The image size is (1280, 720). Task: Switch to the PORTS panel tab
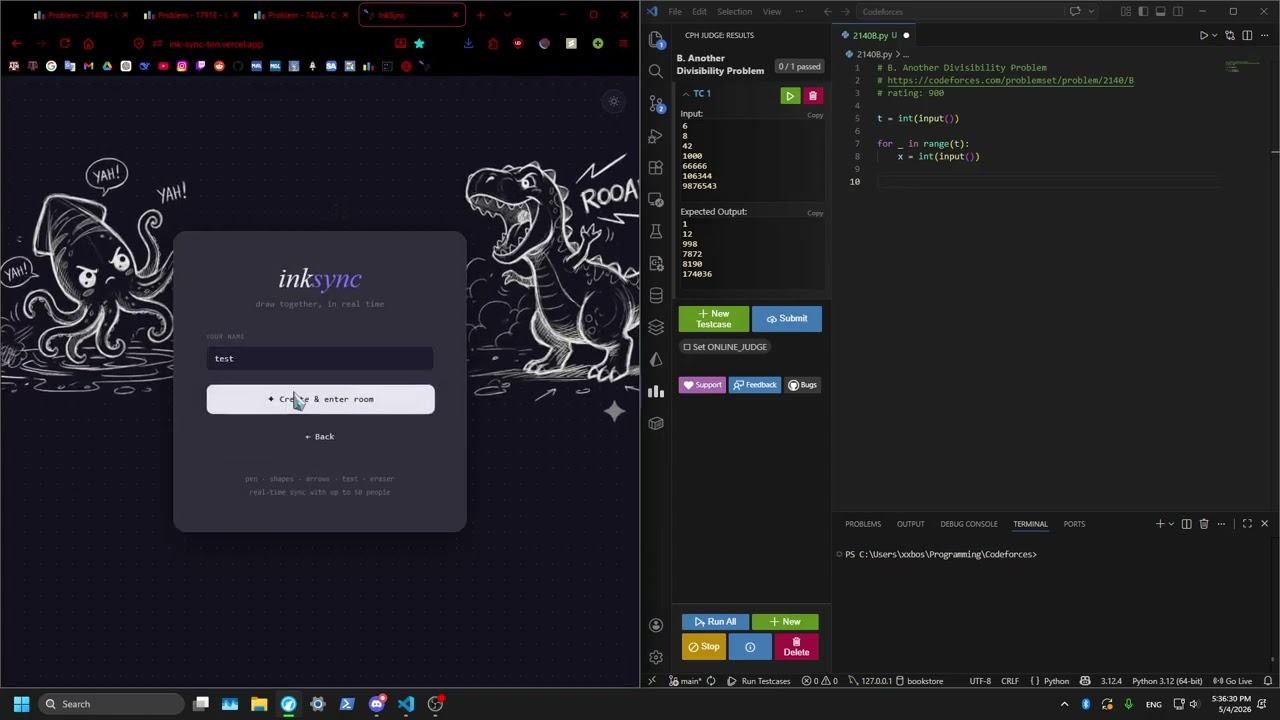point(1074,524)
